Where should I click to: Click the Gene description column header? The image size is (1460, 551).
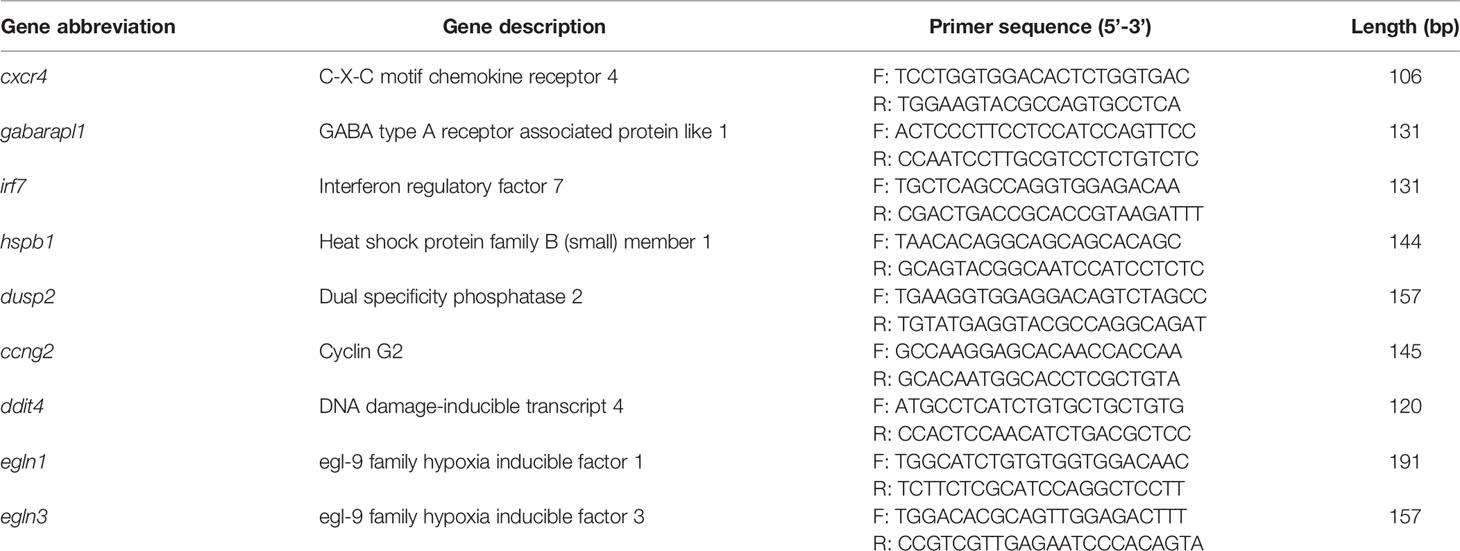coord(524,28)
